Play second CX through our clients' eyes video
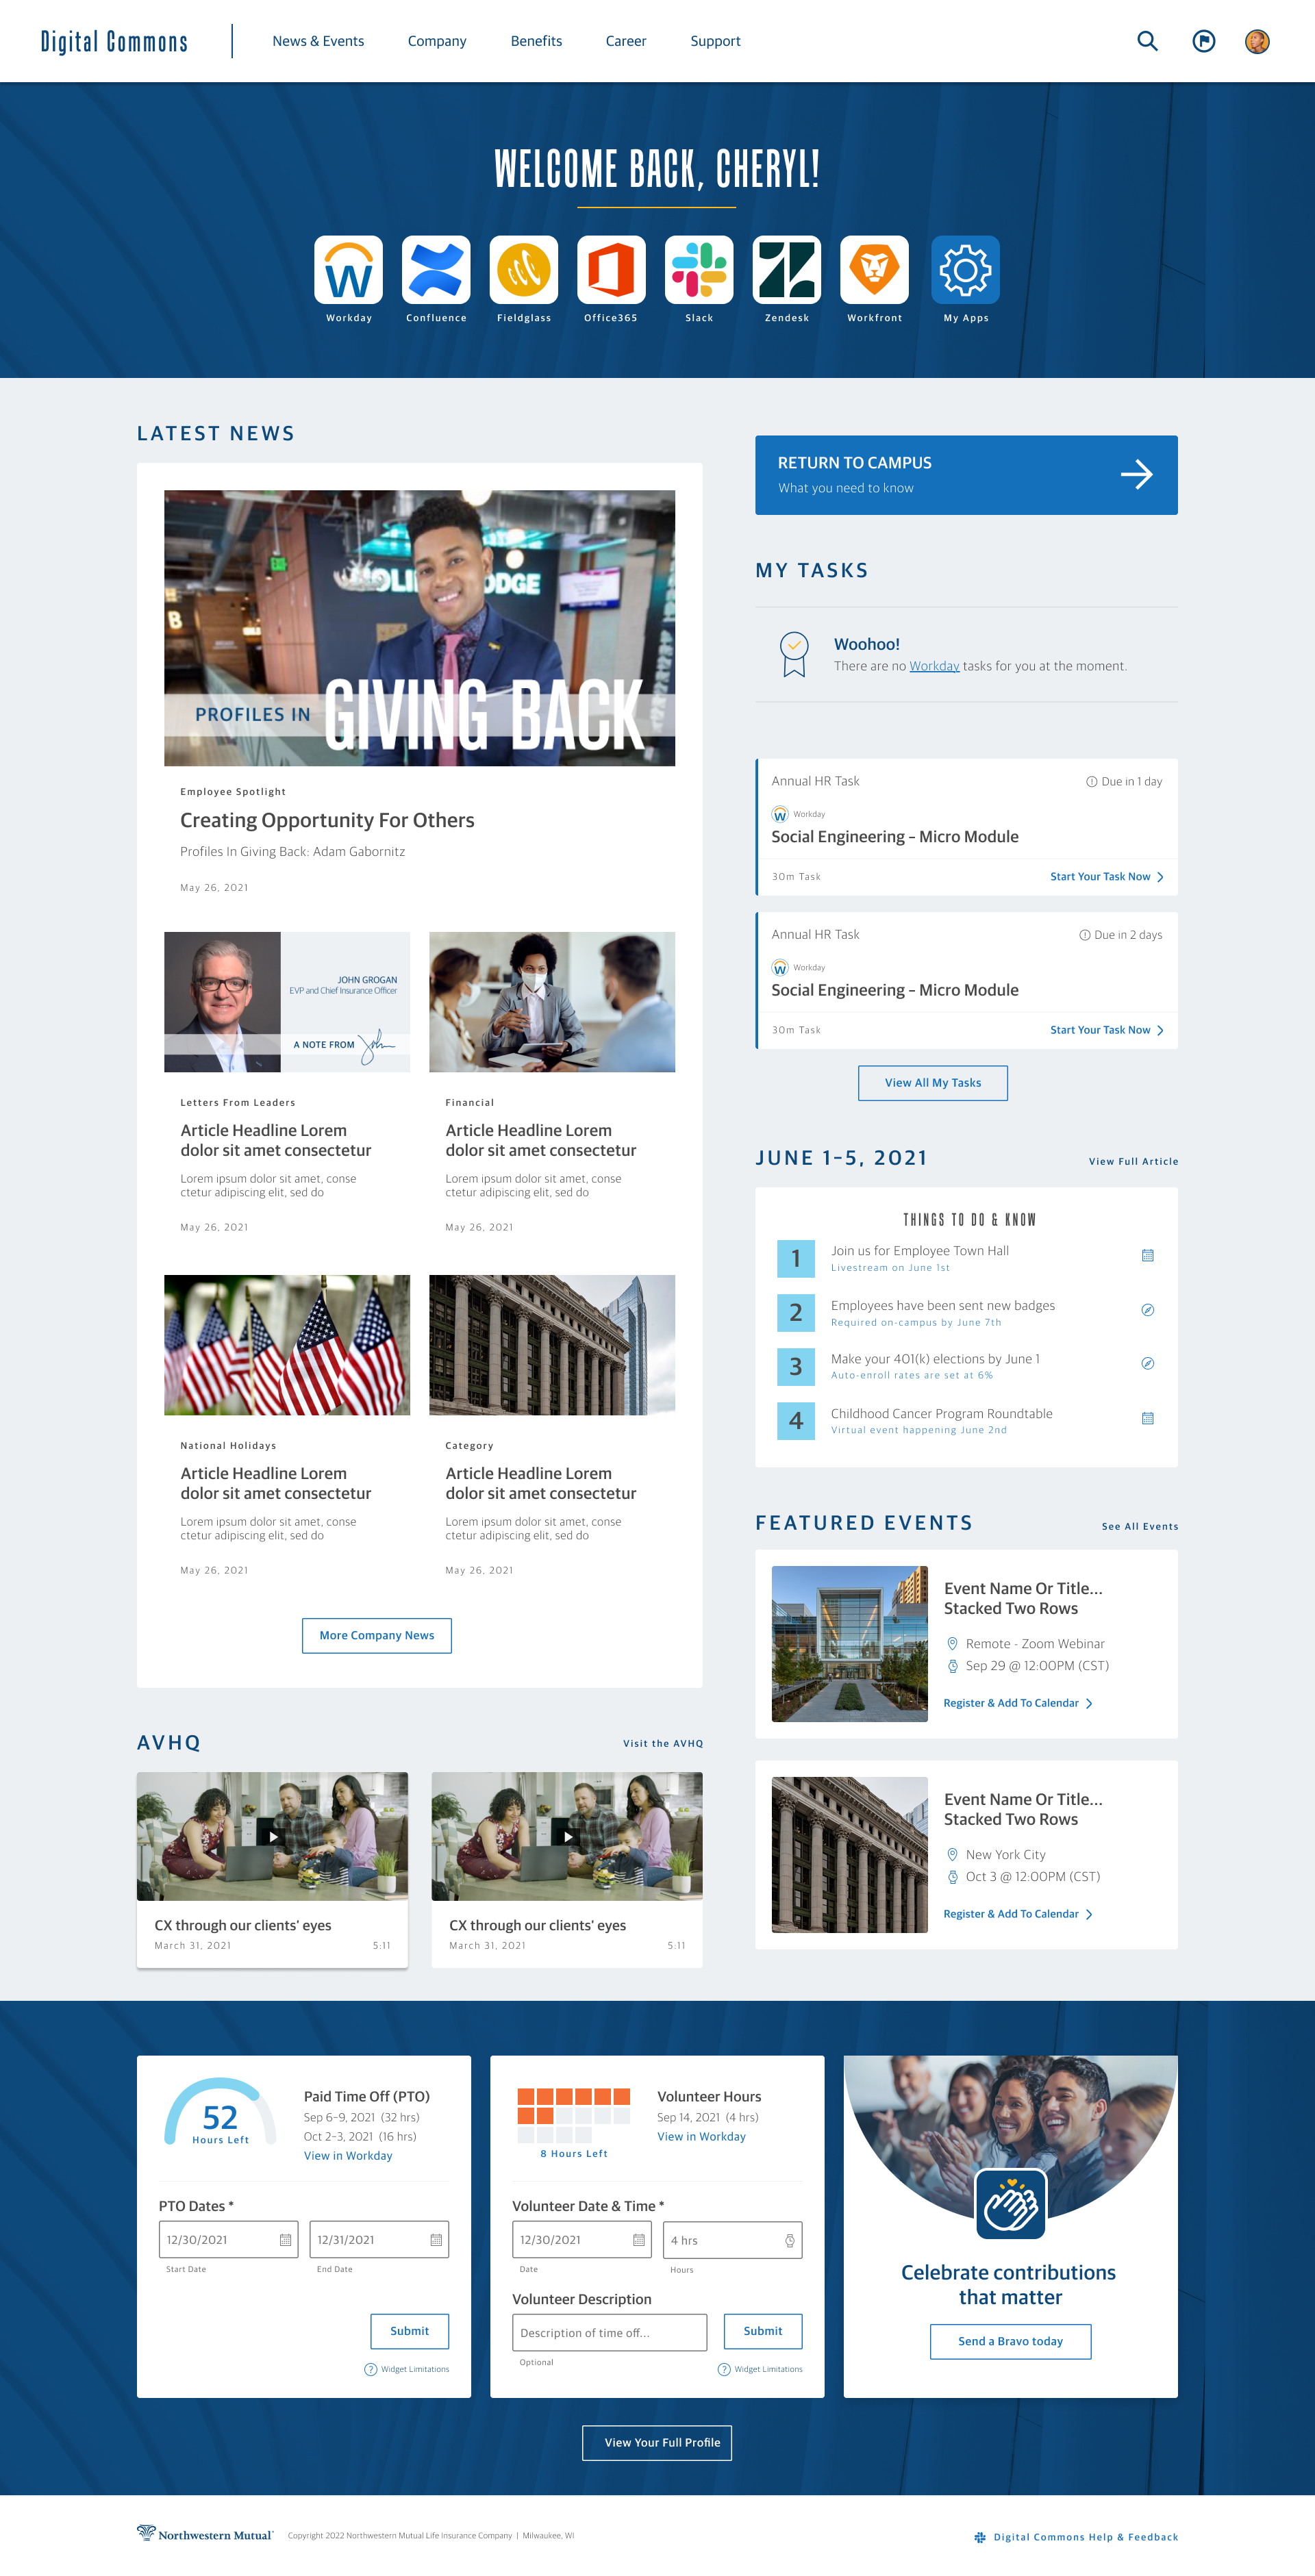This screenshot has height=2576, width=1315. (568, 1836)
